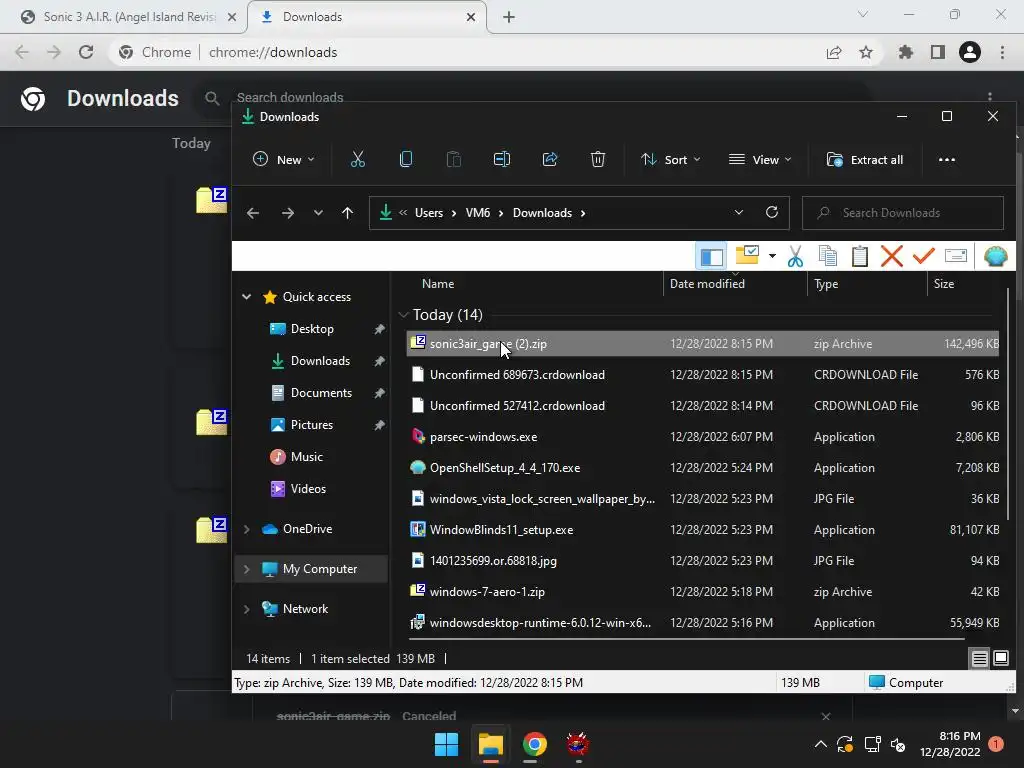This screenshot has width=1024, height=768.
Task: Go back with Explorer back arrow
Action: [253, 213]
